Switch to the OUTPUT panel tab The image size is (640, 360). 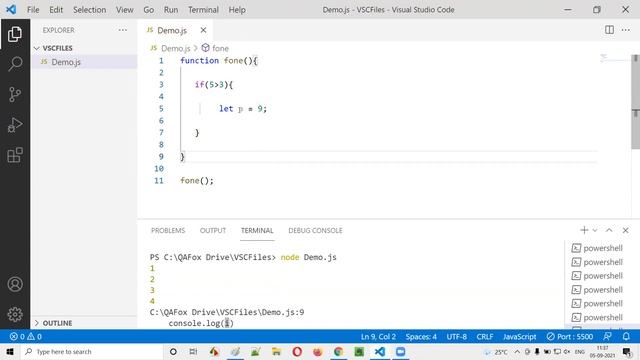pyautogui.click(x=213, y=231)
